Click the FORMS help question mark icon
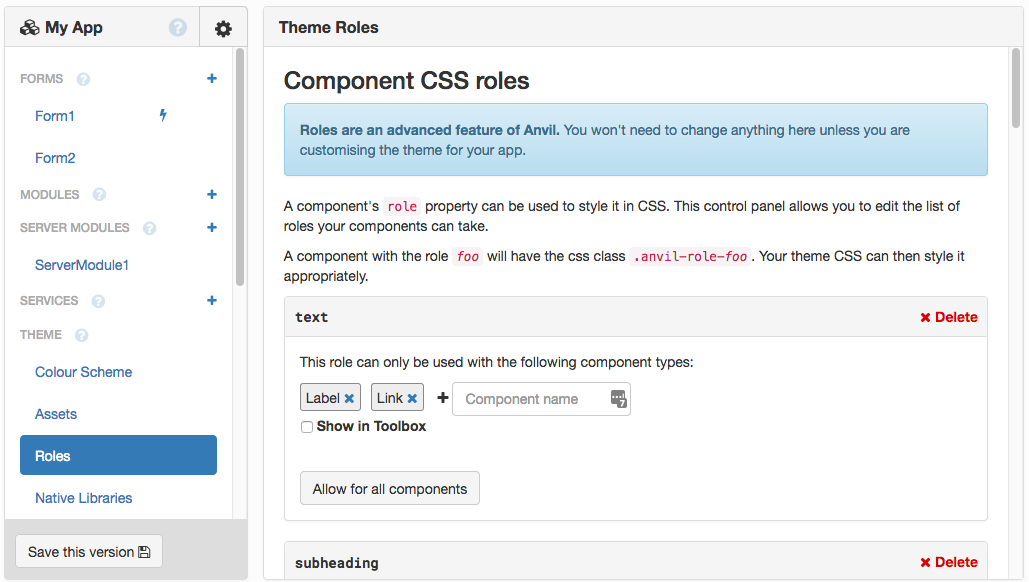 pos(82,79)
